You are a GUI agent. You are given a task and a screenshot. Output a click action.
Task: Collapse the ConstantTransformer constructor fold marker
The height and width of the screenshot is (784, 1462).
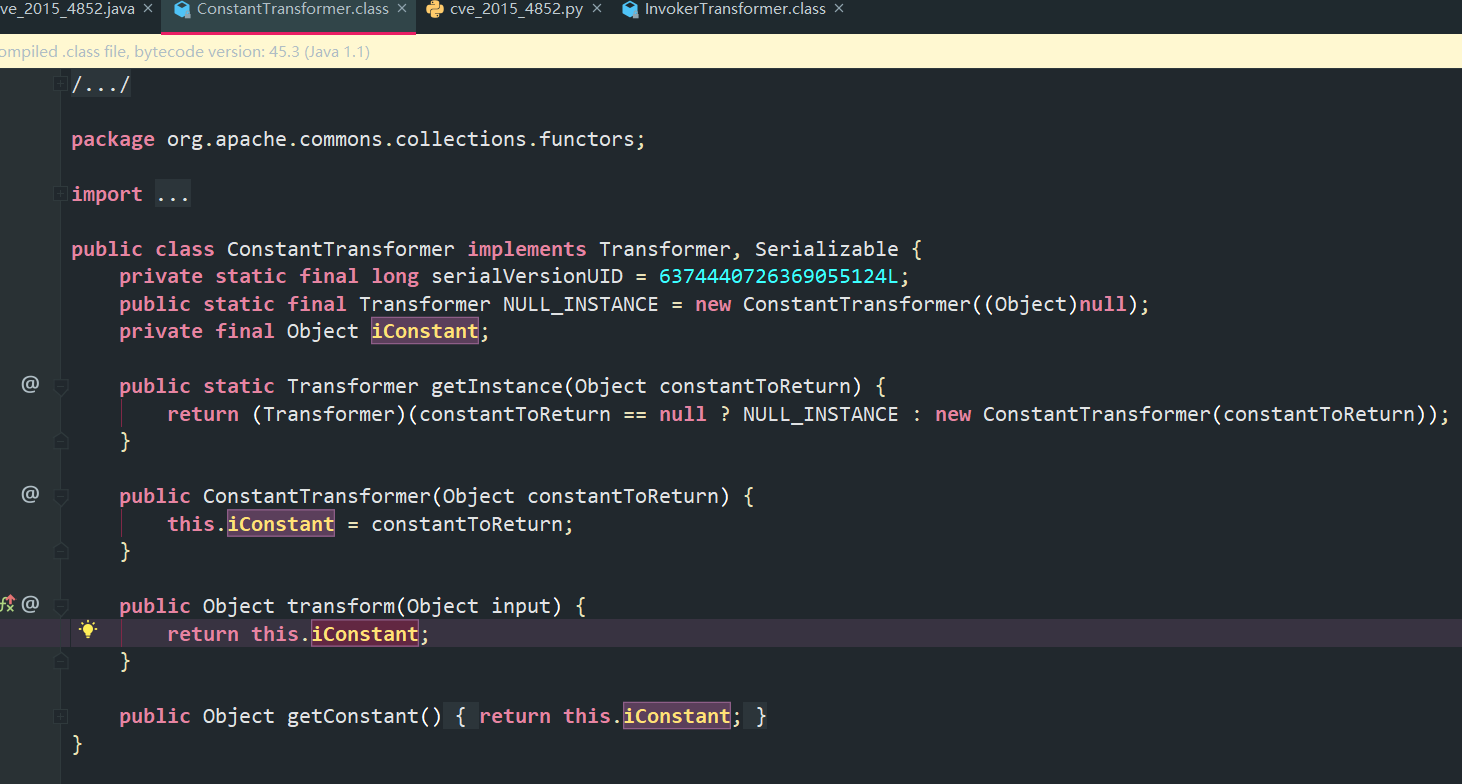click(60, 496)
